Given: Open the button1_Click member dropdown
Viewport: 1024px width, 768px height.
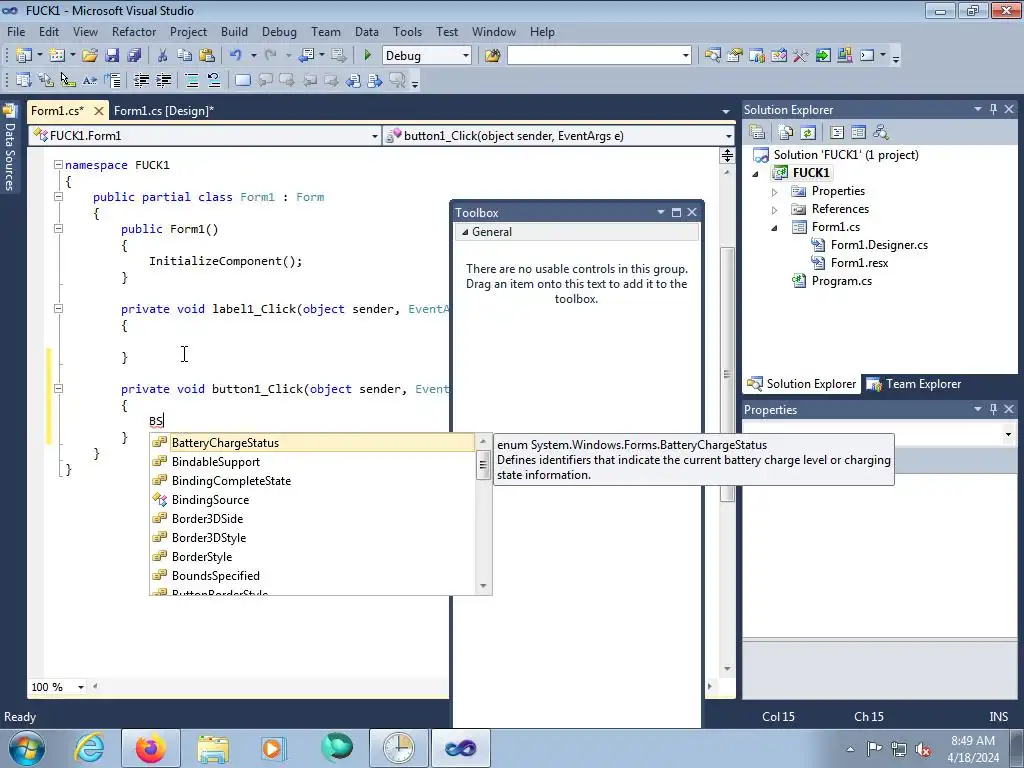Looking at the screenshot, I should 728,136.
